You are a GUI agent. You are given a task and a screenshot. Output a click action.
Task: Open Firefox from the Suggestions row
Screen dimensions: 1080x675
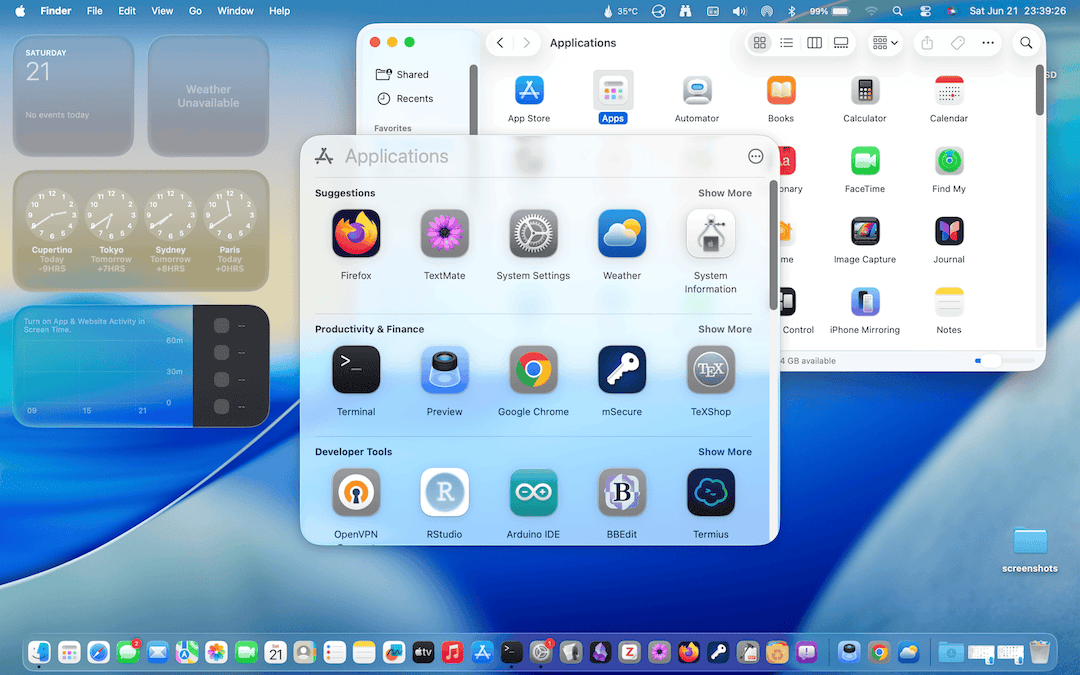tap(356, 235)
